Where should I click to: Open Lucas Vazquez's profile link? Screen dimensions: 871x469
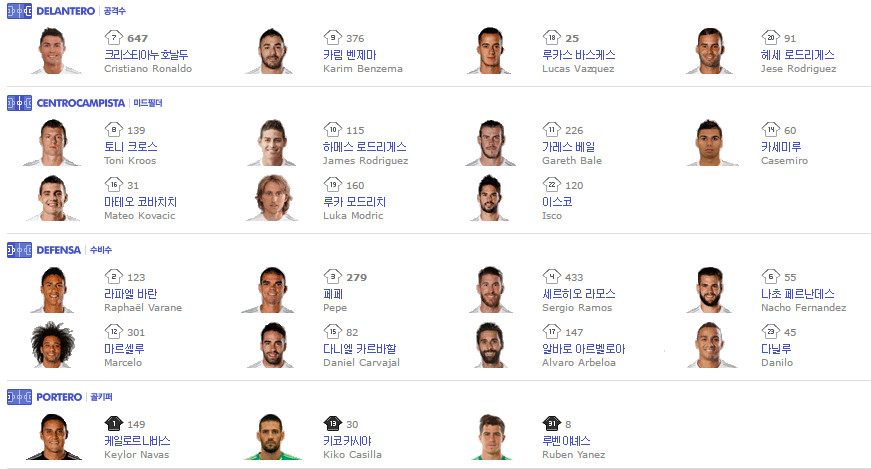pos(578,55)
